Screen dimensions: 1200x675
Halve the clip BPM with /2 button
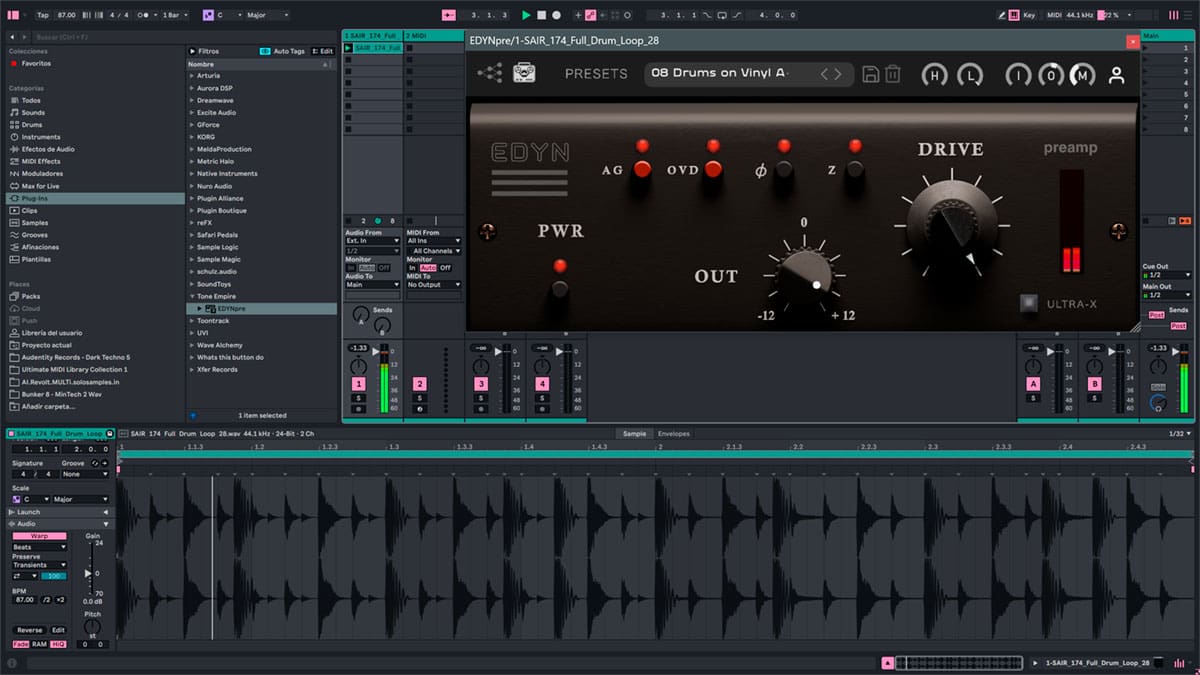coord(46,599)
